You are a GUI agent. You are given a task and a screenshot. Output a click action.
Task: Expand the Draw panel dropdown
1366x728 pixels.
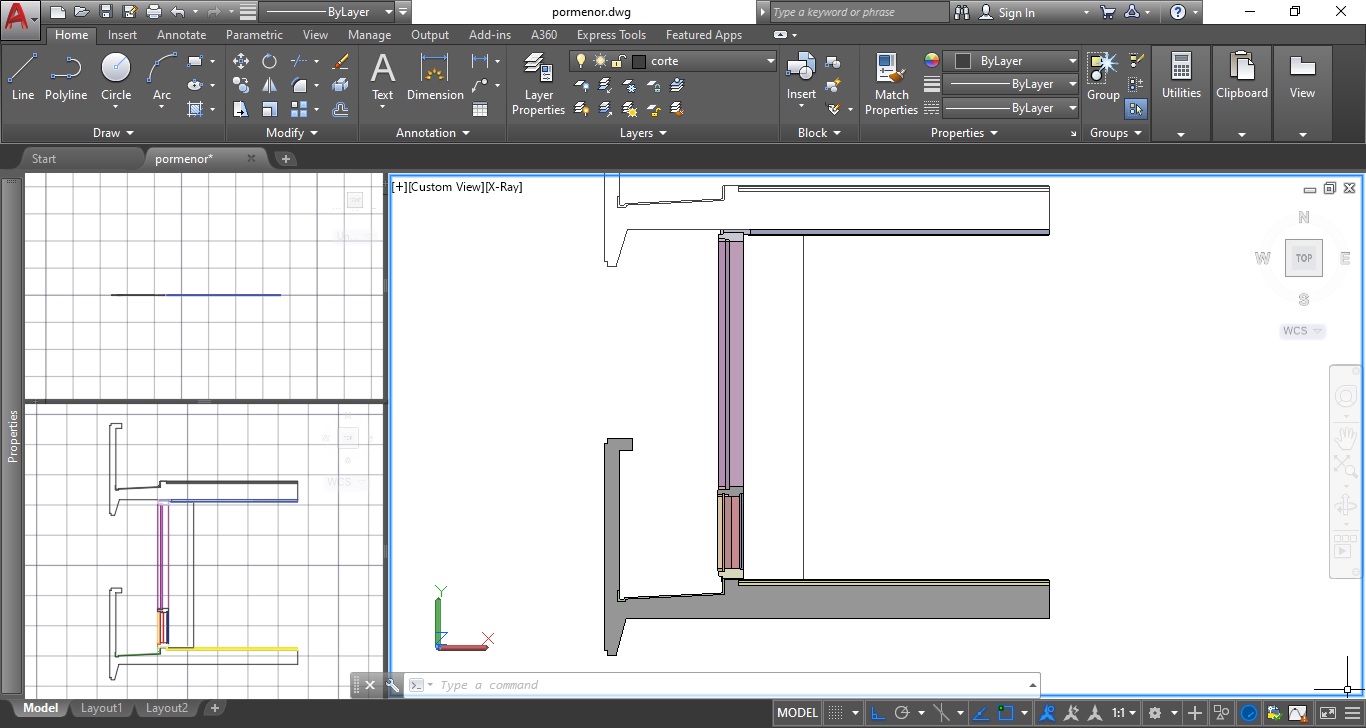113,132
